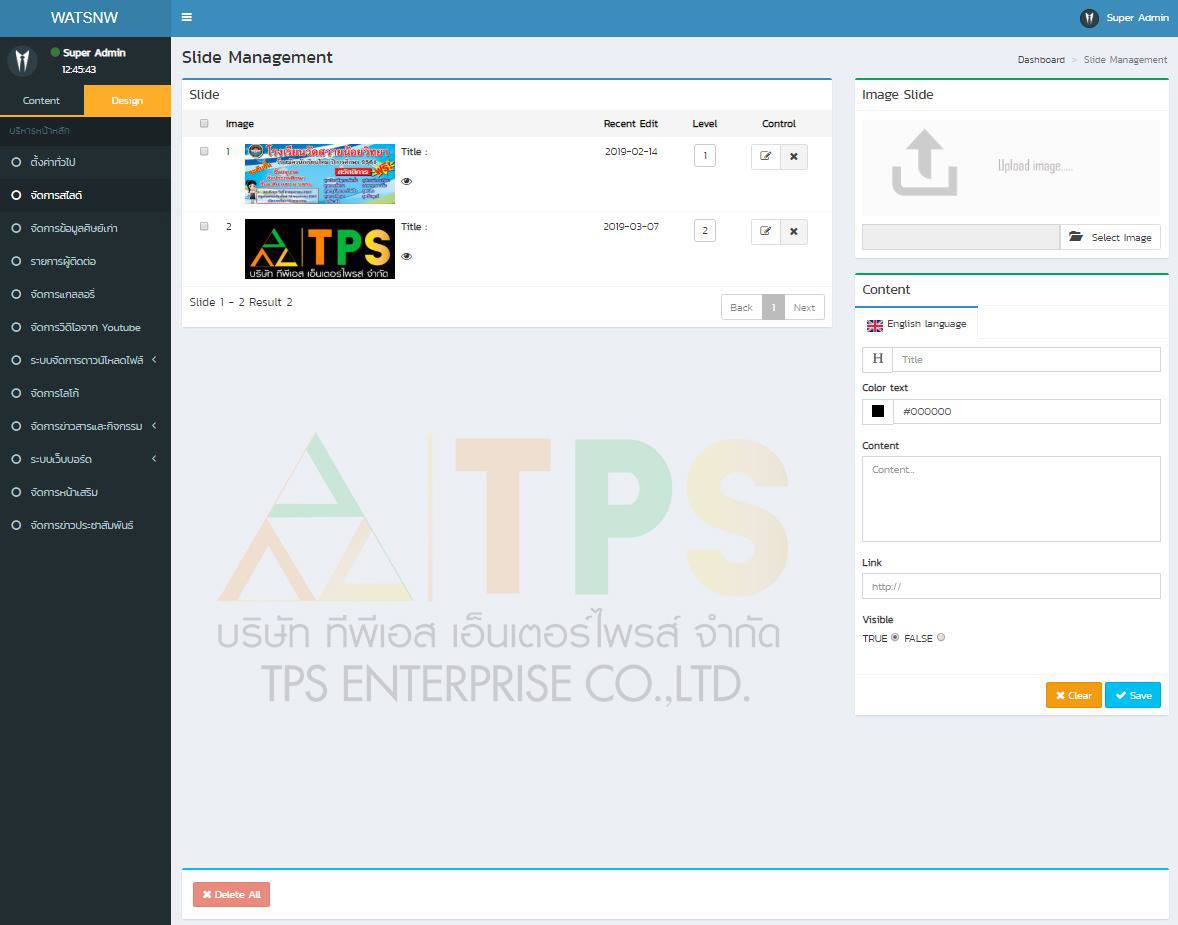Delete slide 1 using the X icon

coord(794,156)
